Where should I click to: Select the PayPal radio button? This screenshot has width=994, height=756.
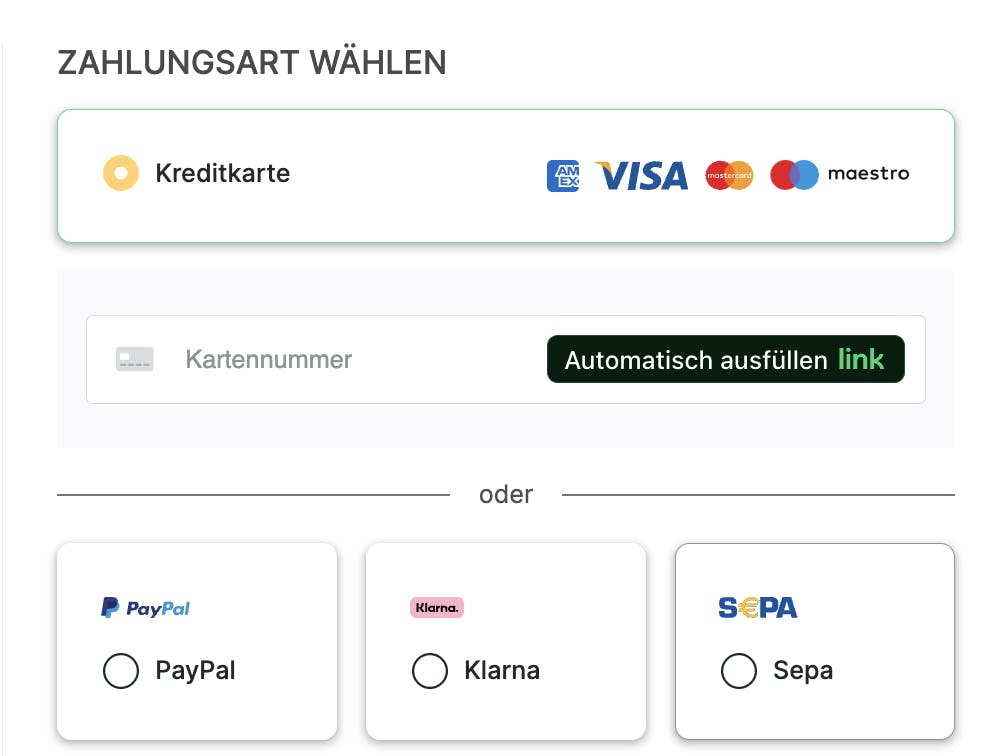[x=121, y=671]
